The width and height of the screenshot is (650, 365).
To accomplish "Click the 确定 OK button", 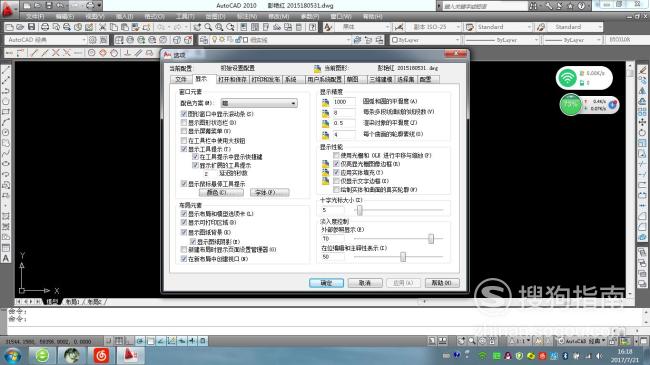I will (326, 283).
